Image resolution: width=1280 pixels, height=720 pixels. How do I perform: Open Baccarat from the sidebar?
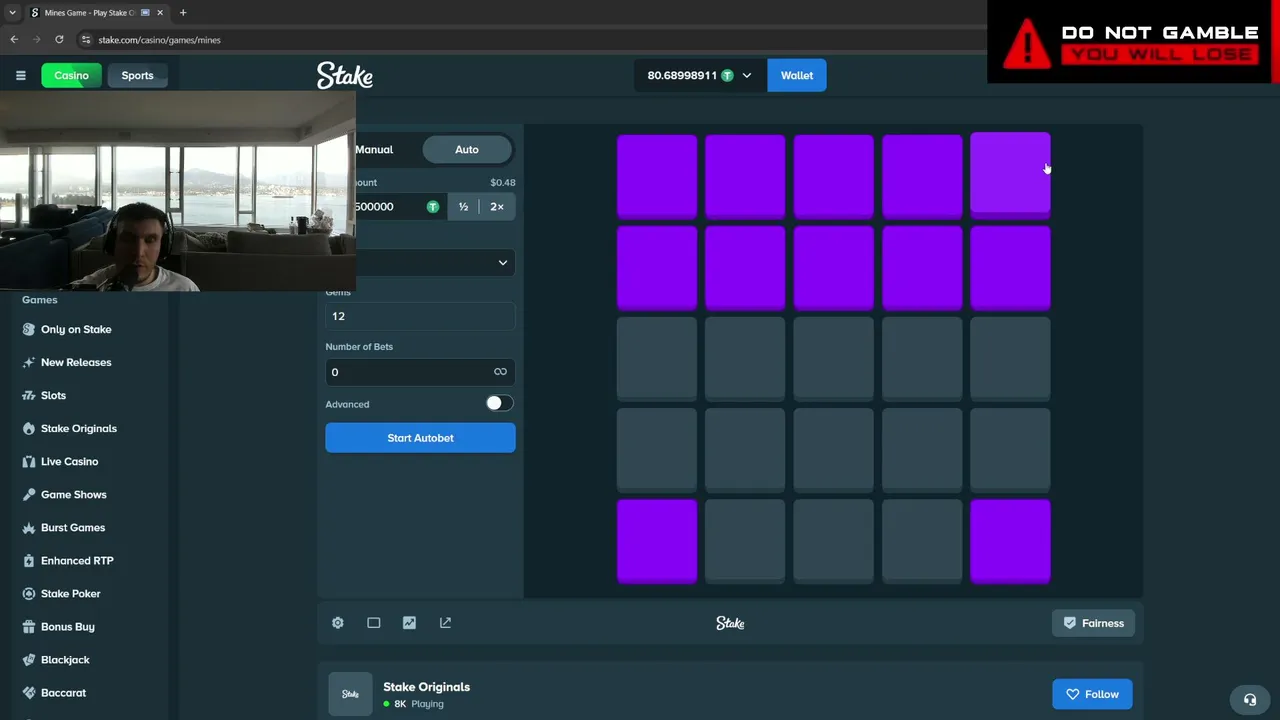click(x=63, y=693)
